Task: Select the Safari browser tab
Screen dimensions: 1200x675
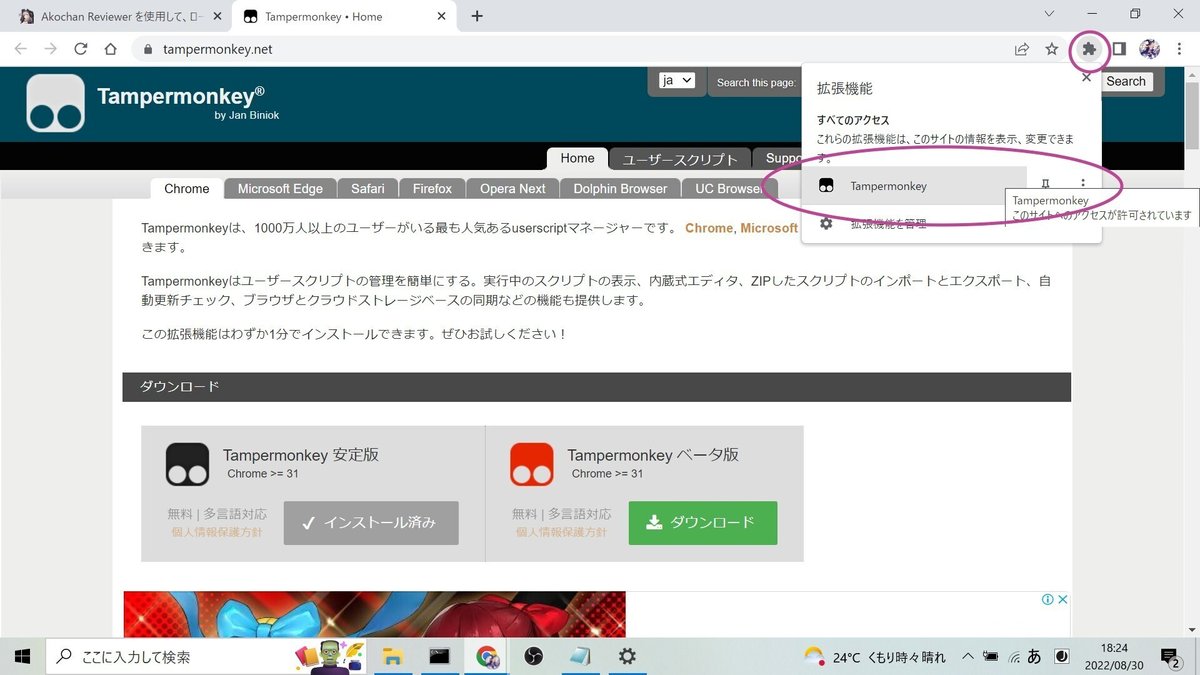Action: [x=367, y=188]
